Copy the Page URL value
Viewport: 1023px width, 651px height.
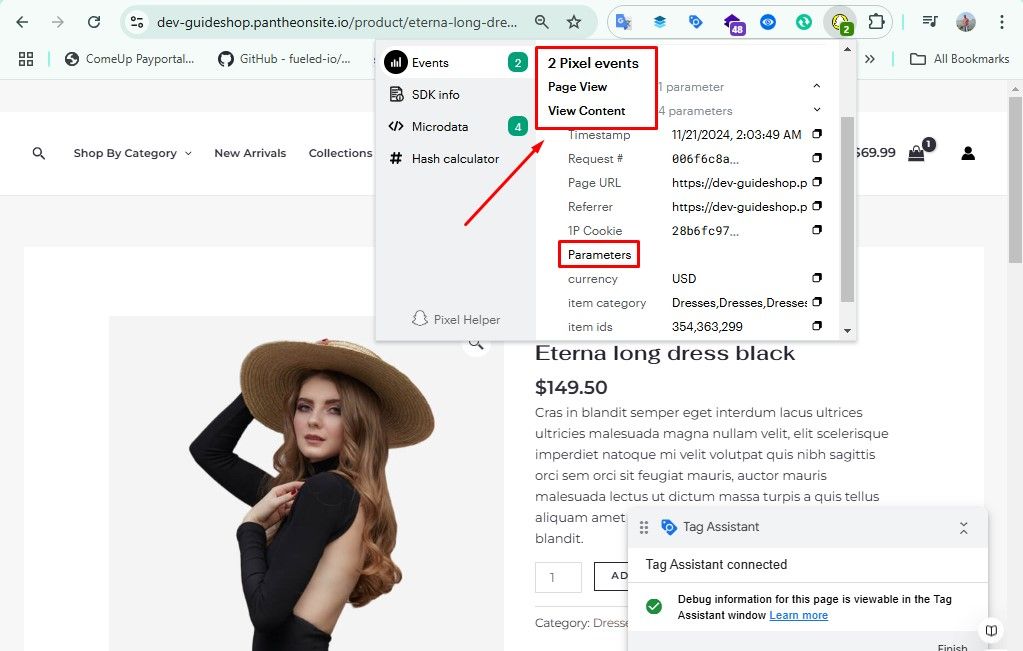coord(817,182)
